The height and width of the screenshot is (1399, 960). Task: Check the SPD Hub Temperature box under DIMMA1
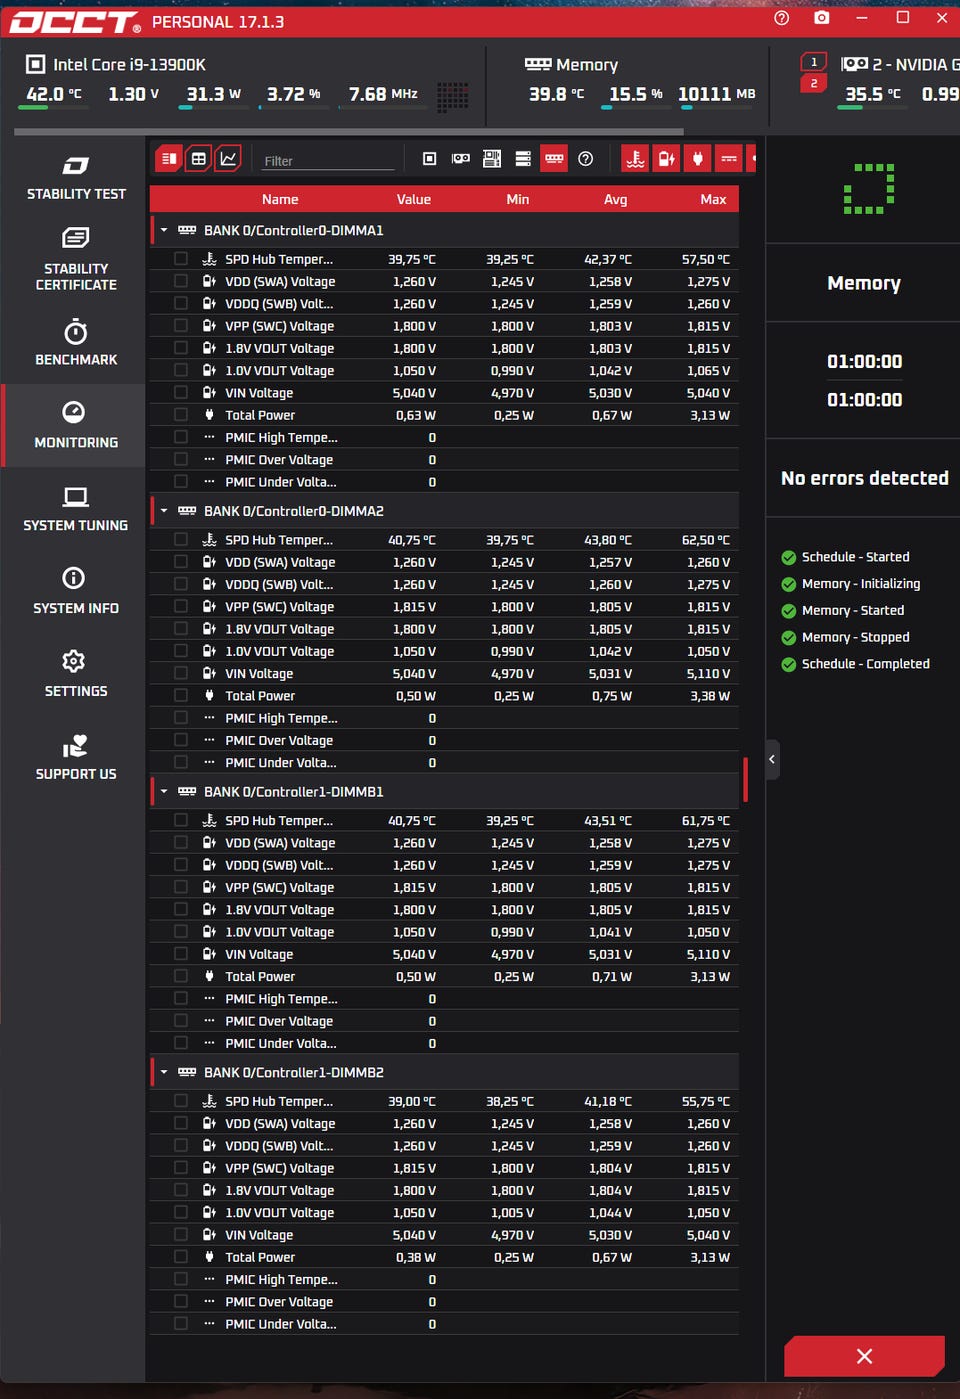click(181, 259)
